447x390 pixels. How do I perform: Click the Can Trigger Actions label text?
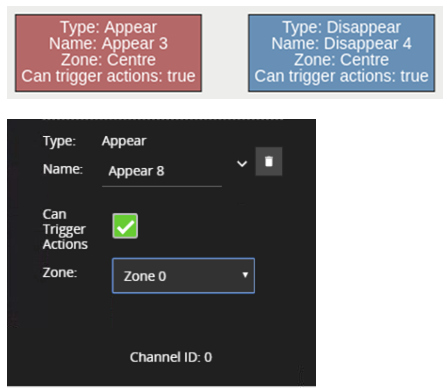coord(65,229)
